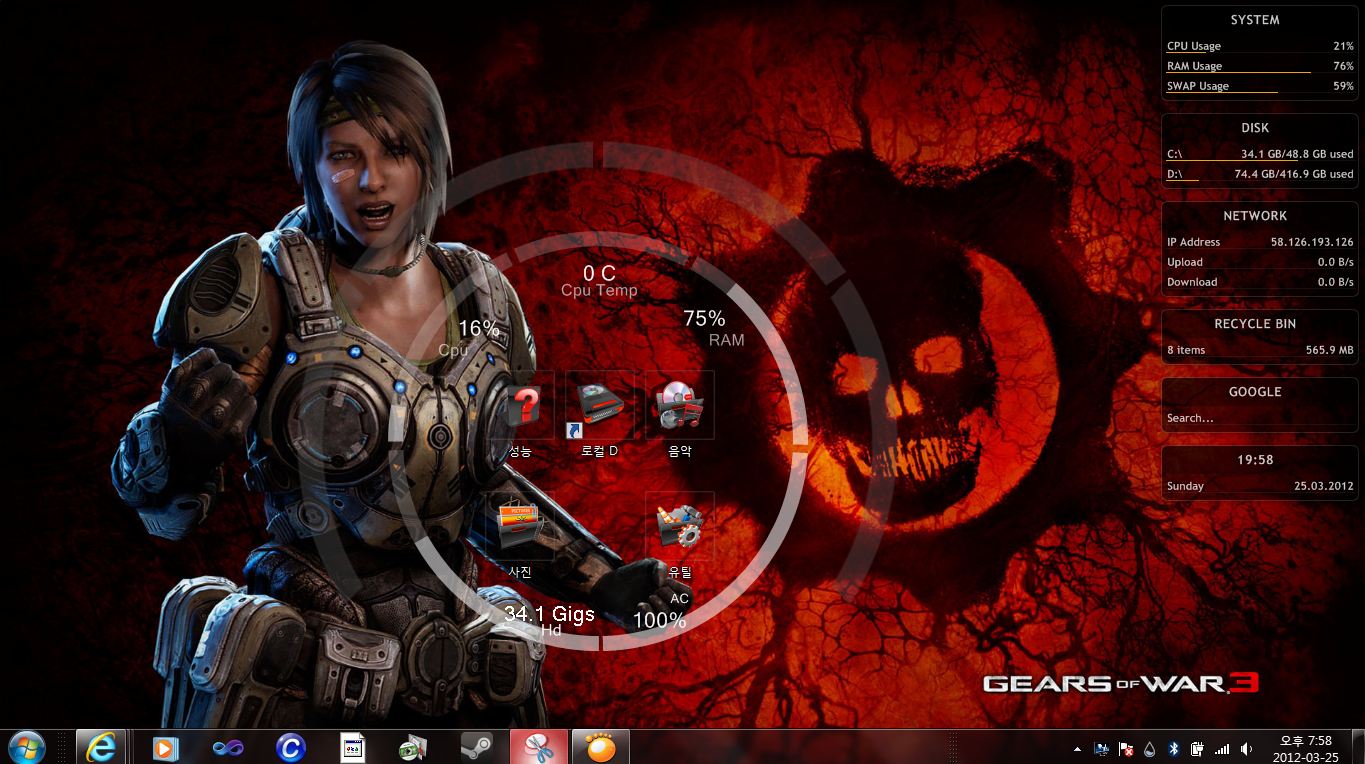Click the 19:58 clock widget time
The height and width of the screenshot is (764, 1365).
click(1255, 460)
